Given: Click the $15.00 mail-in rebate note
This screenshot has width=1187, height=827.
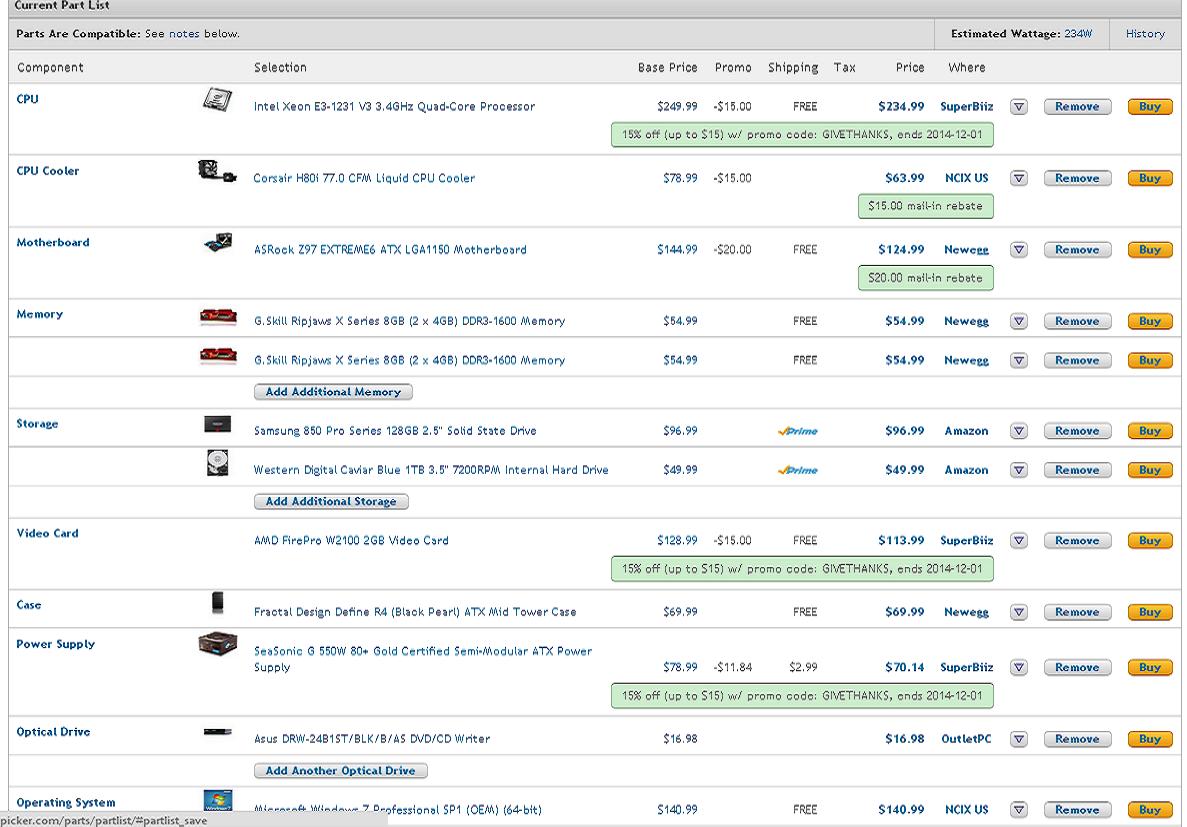Looking at the screenshot, I should click(x=926, y=206).
